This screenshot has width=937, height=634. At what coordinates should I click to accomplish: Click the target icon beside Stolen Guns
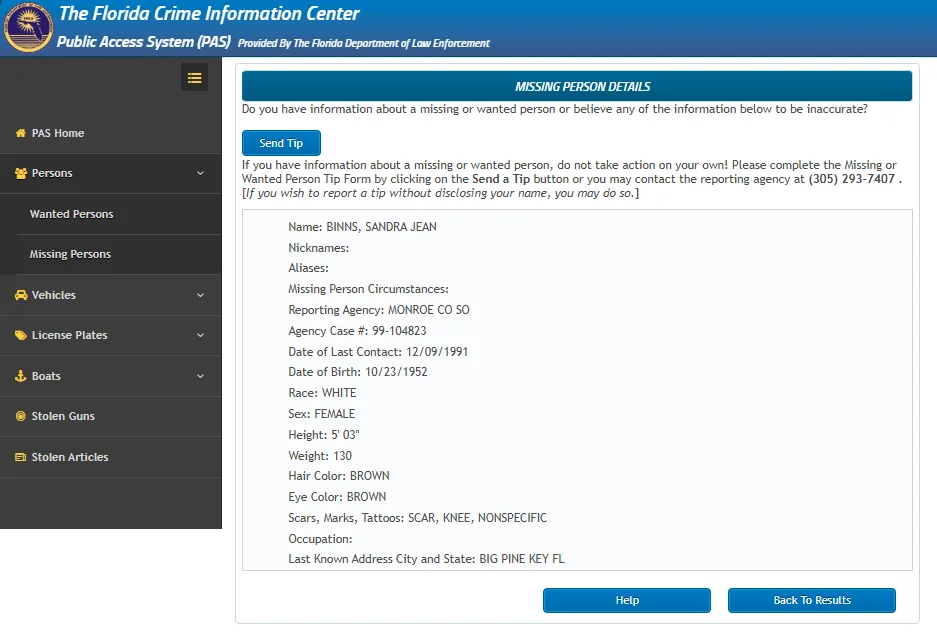pyautogui.click(x=21, y=416)
